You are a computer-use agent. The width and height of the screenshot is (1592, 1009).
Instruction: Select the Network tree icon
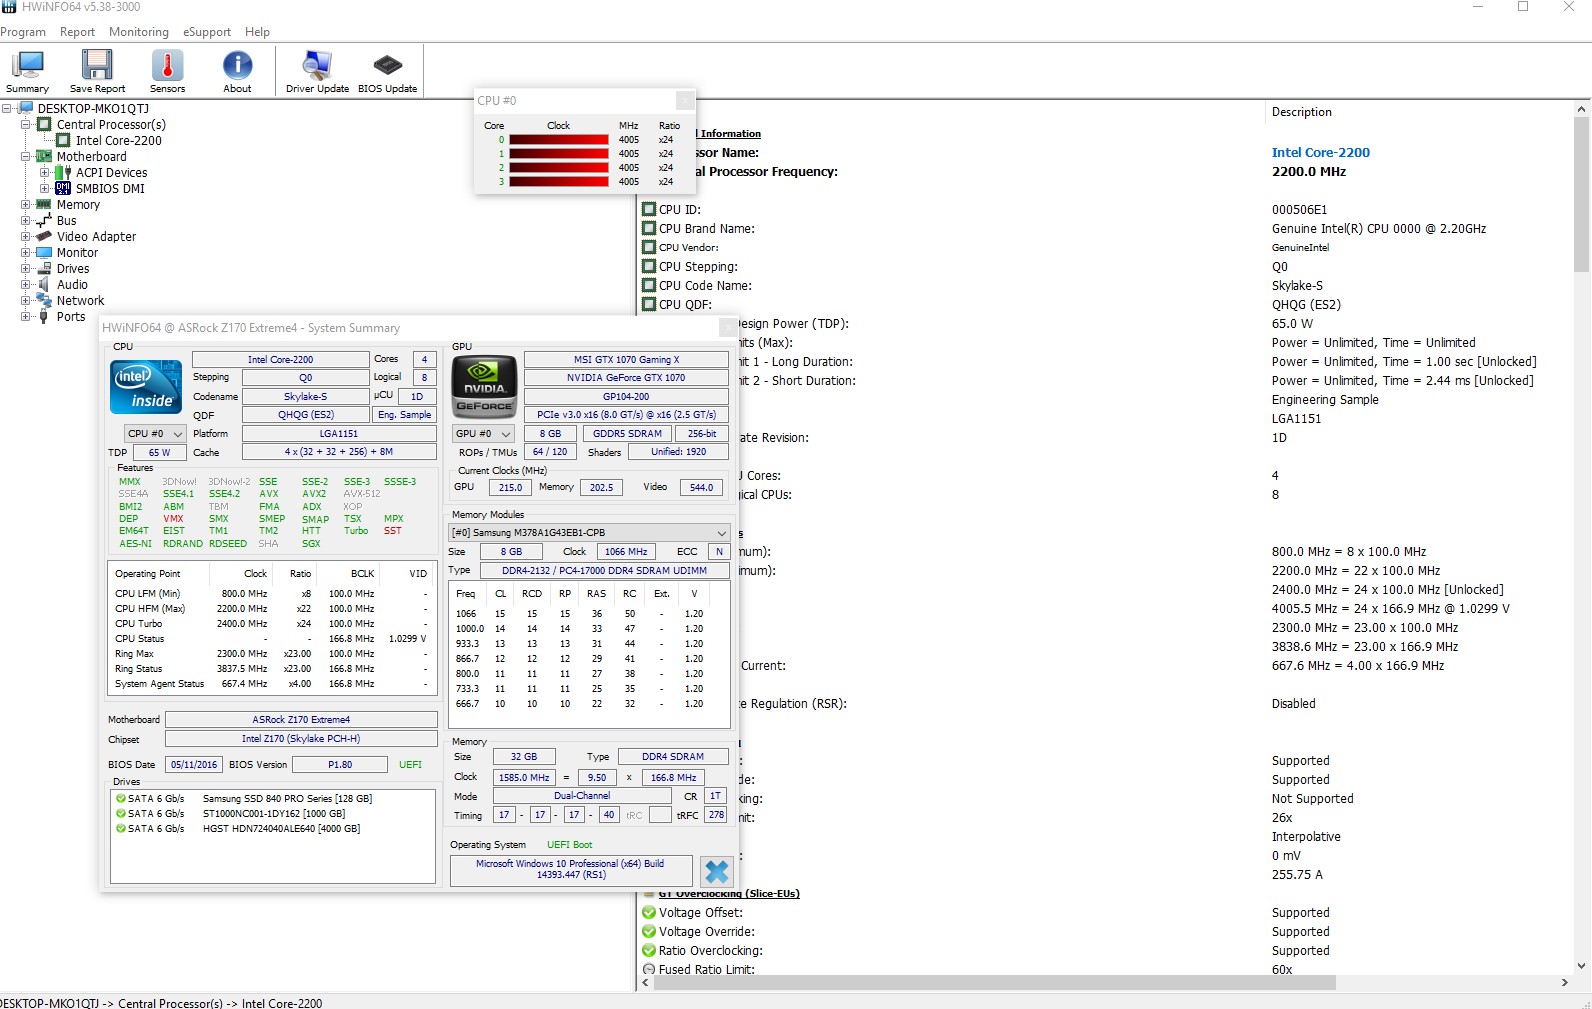click(x=44, y=300)
